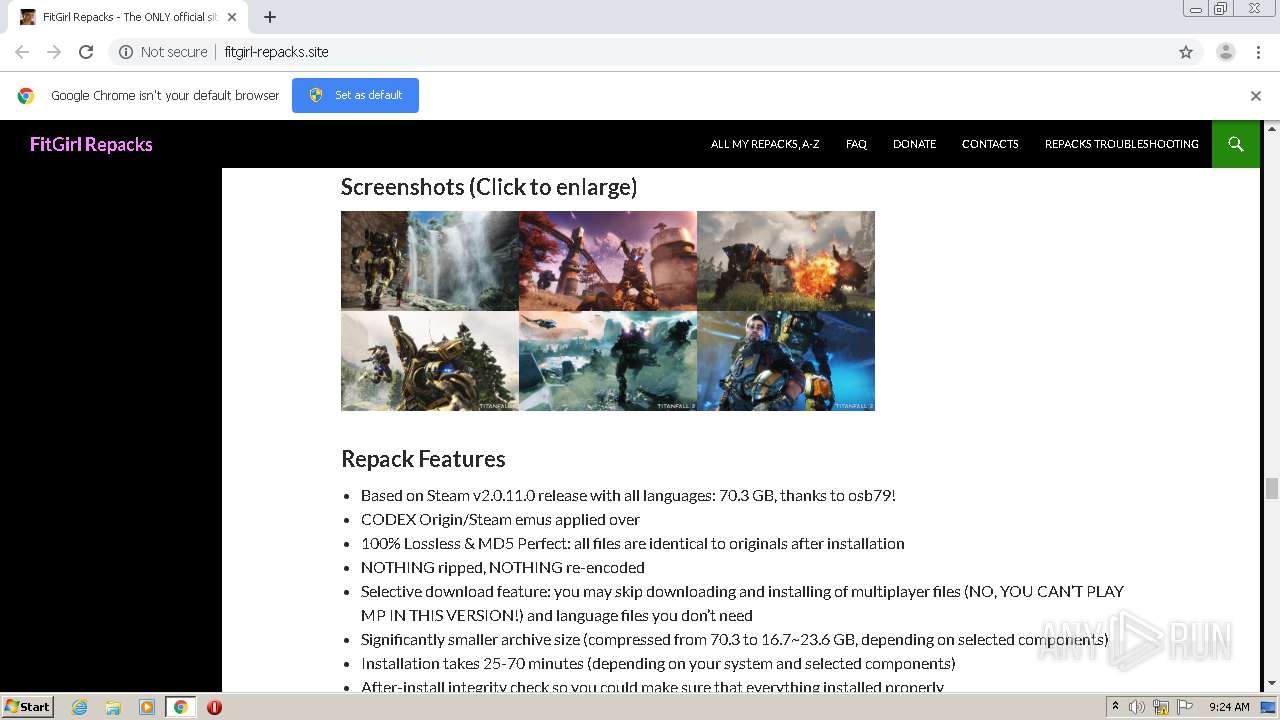
Task: Enlarge the pilot in blue screenshot
Action: click(x=786, y=361)
